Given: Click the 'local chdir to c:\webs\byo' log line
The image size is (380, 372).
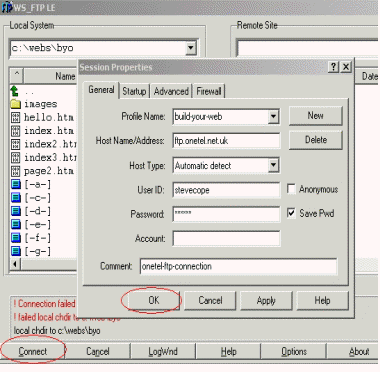Looking at the screenshot, I should 57,331.
